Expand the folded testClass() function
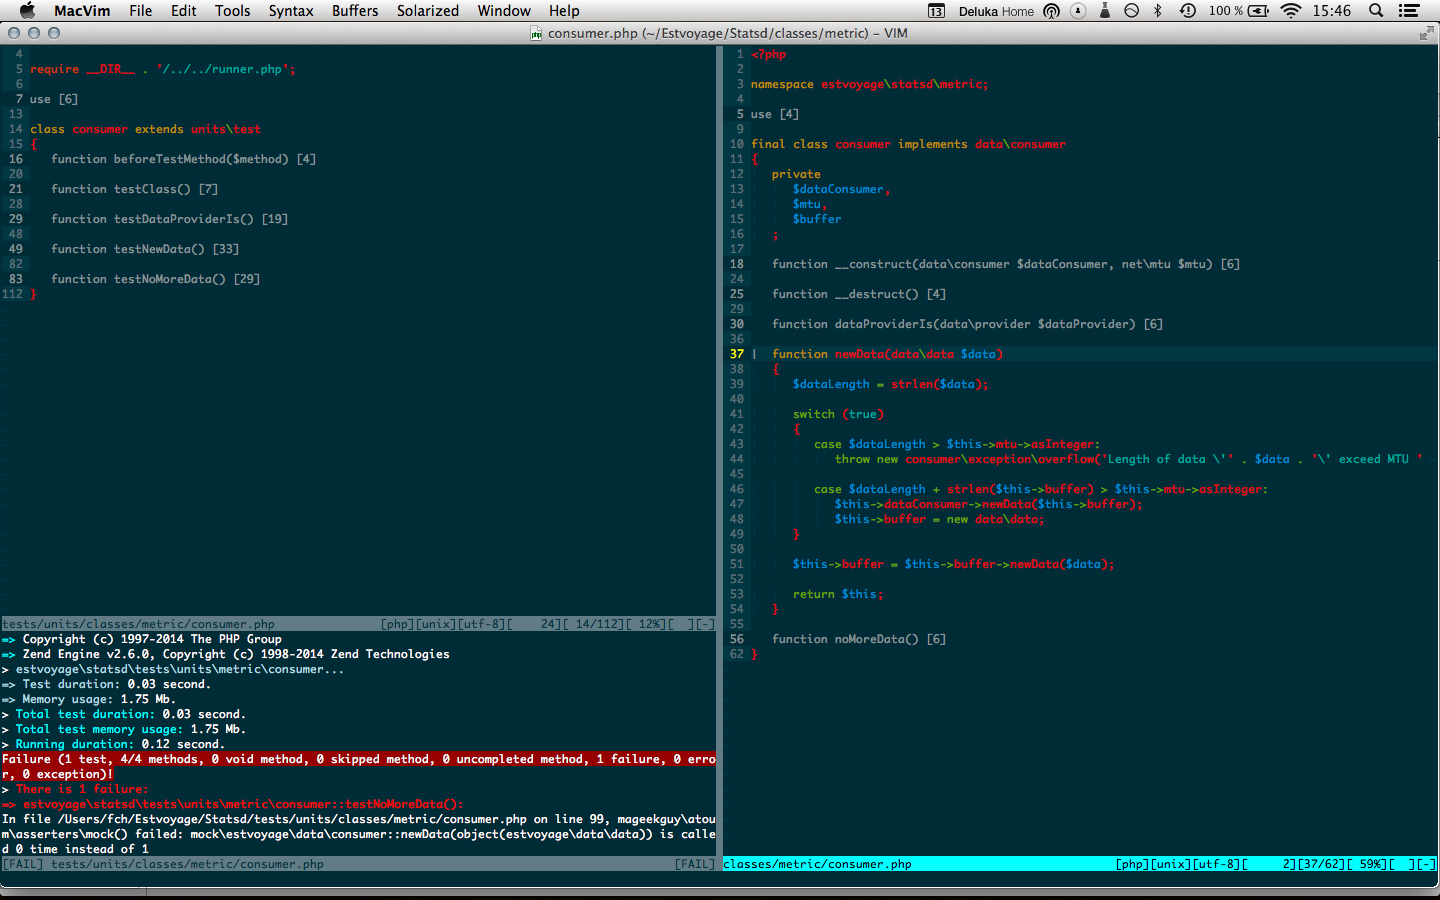 tap(134, 189)
